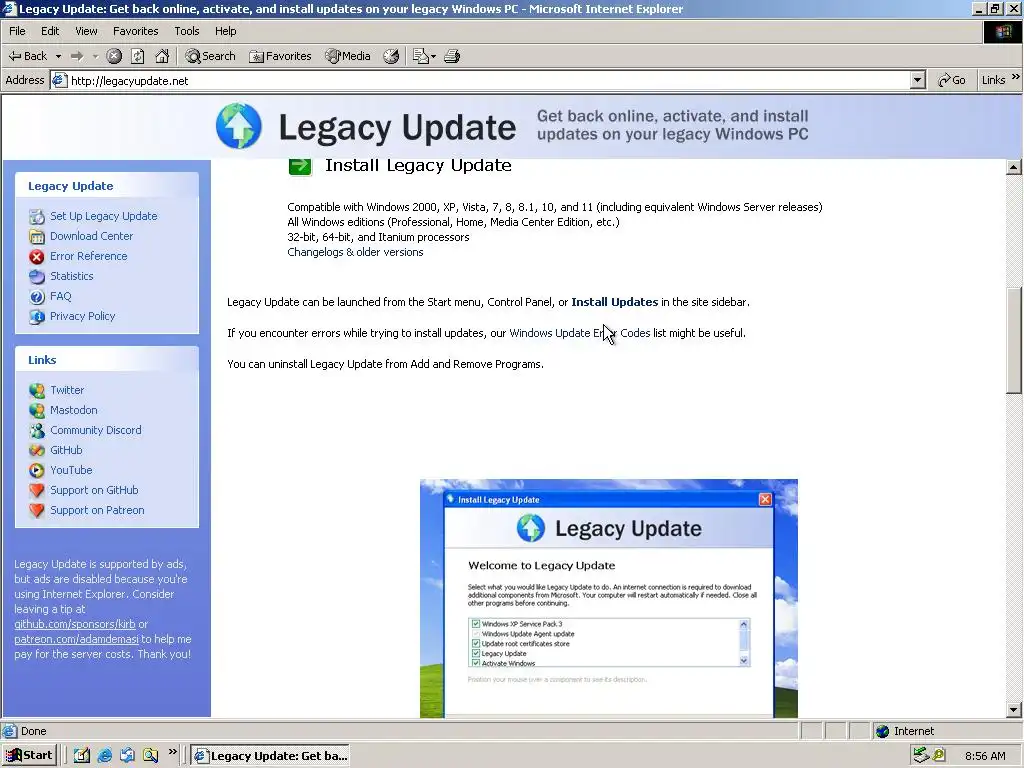
Task: Launch Internet Explorer quick launch icon
Action: (104, 756)
